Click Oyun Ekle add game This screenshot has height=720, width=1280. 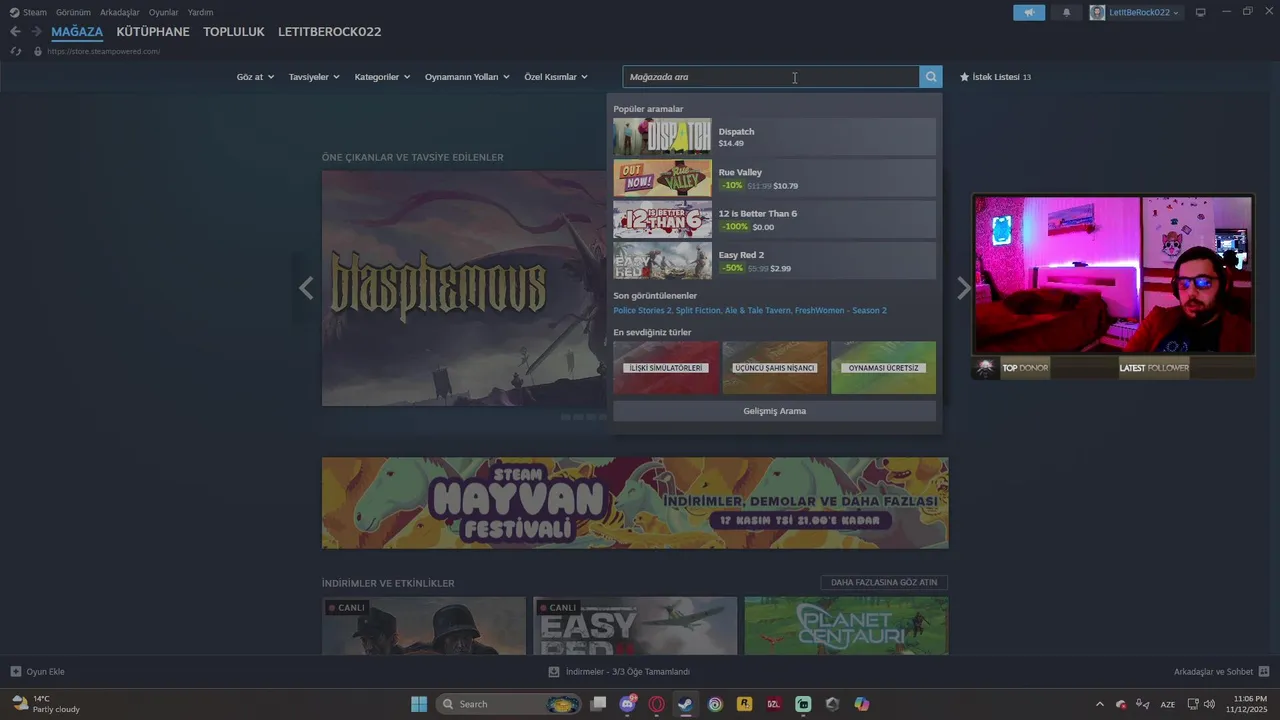coord(38,672)
